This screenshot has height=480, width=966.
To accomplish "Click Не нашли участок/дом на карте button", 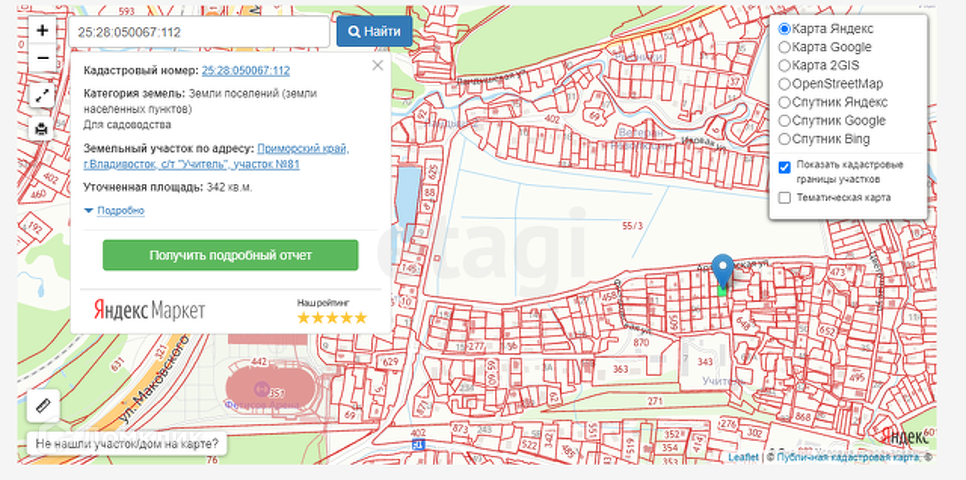I will [127, 444].
